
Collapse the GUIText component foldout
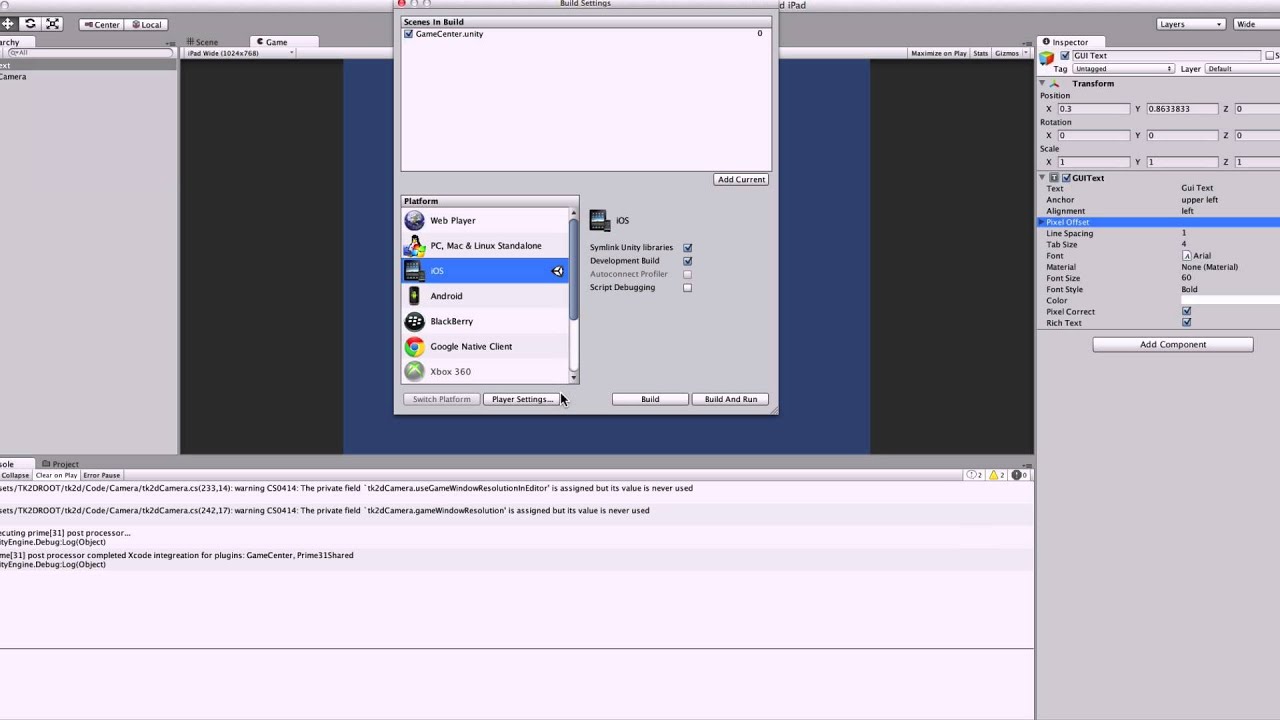point(1042,178)
